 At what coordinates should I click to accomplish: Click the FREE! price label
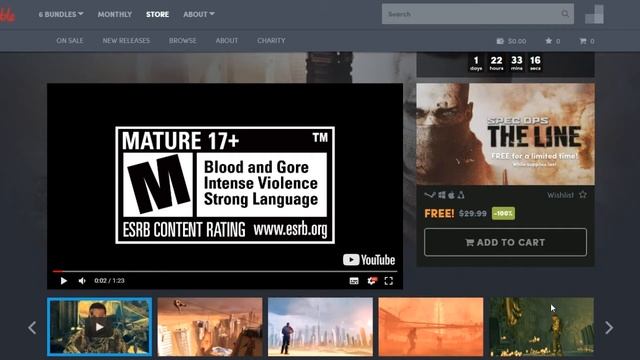pyautogui.click(x=439, y=213)
